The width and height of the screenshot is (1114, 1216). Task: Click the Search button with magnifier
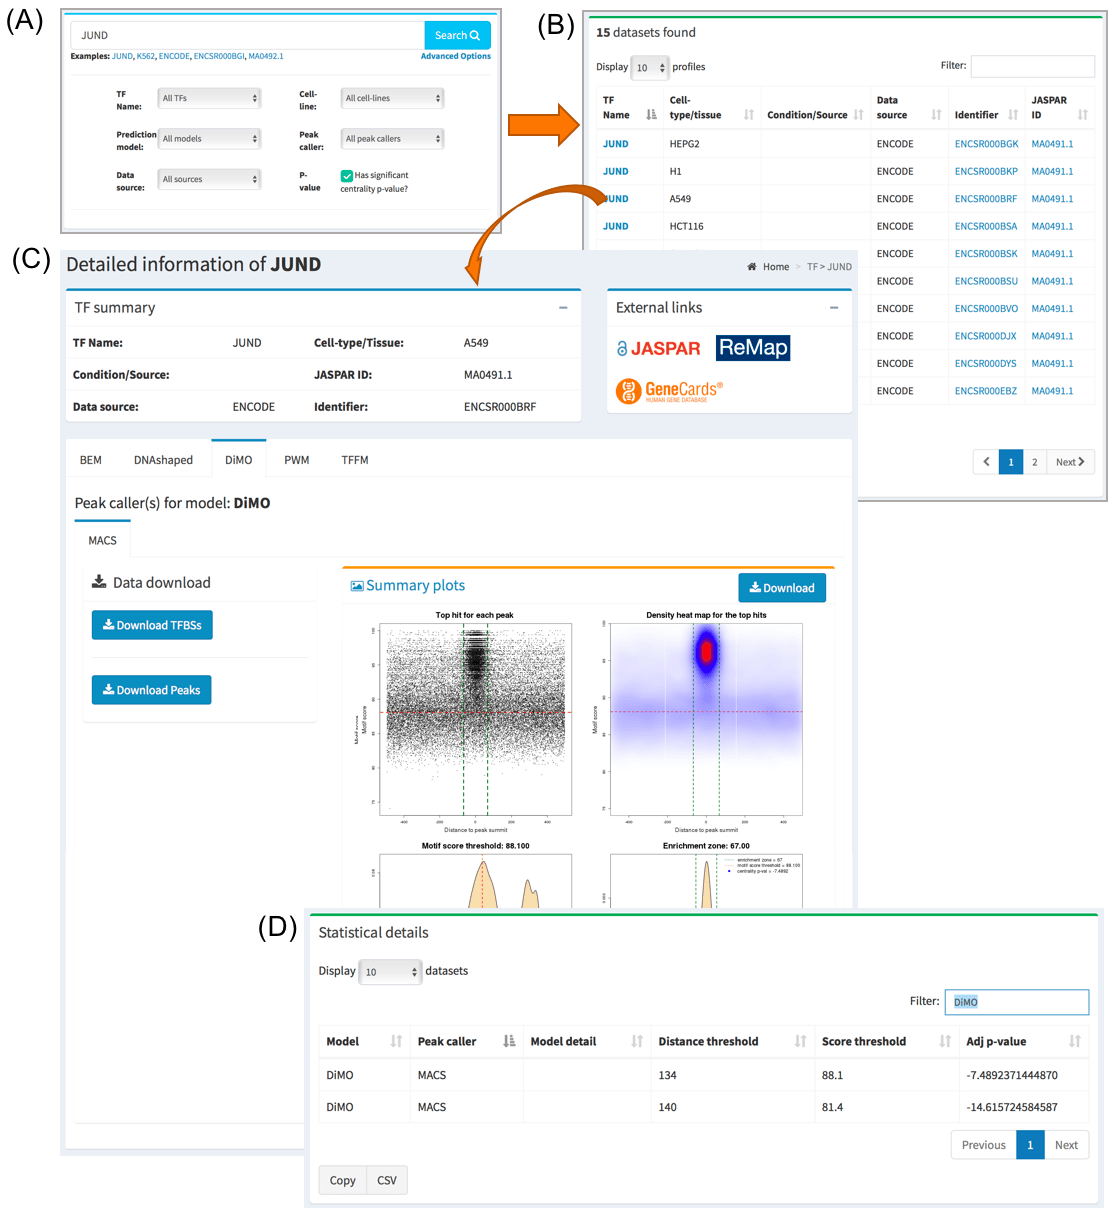[457, 35]
